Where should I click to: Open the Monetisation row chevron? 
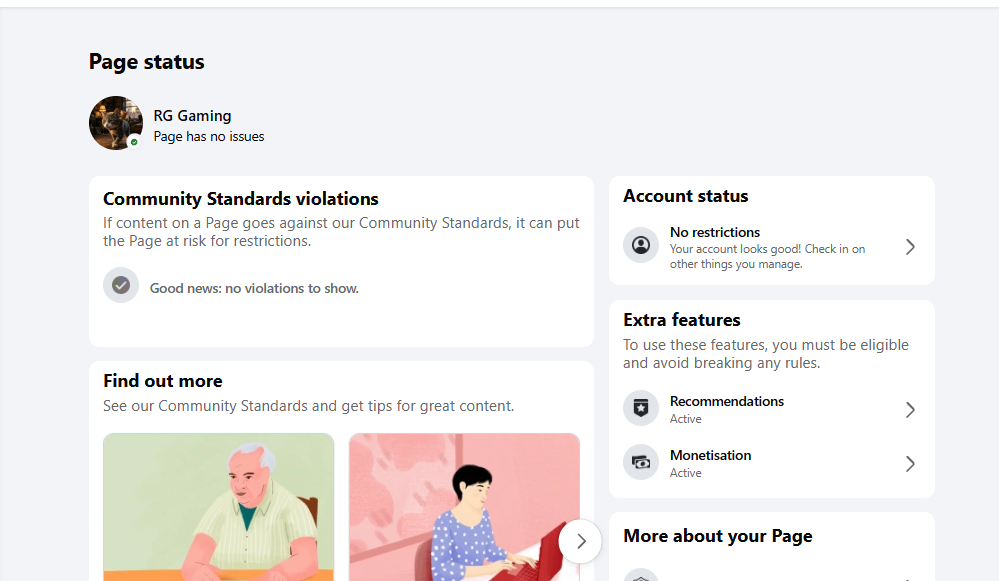click(x=910, y=464)
